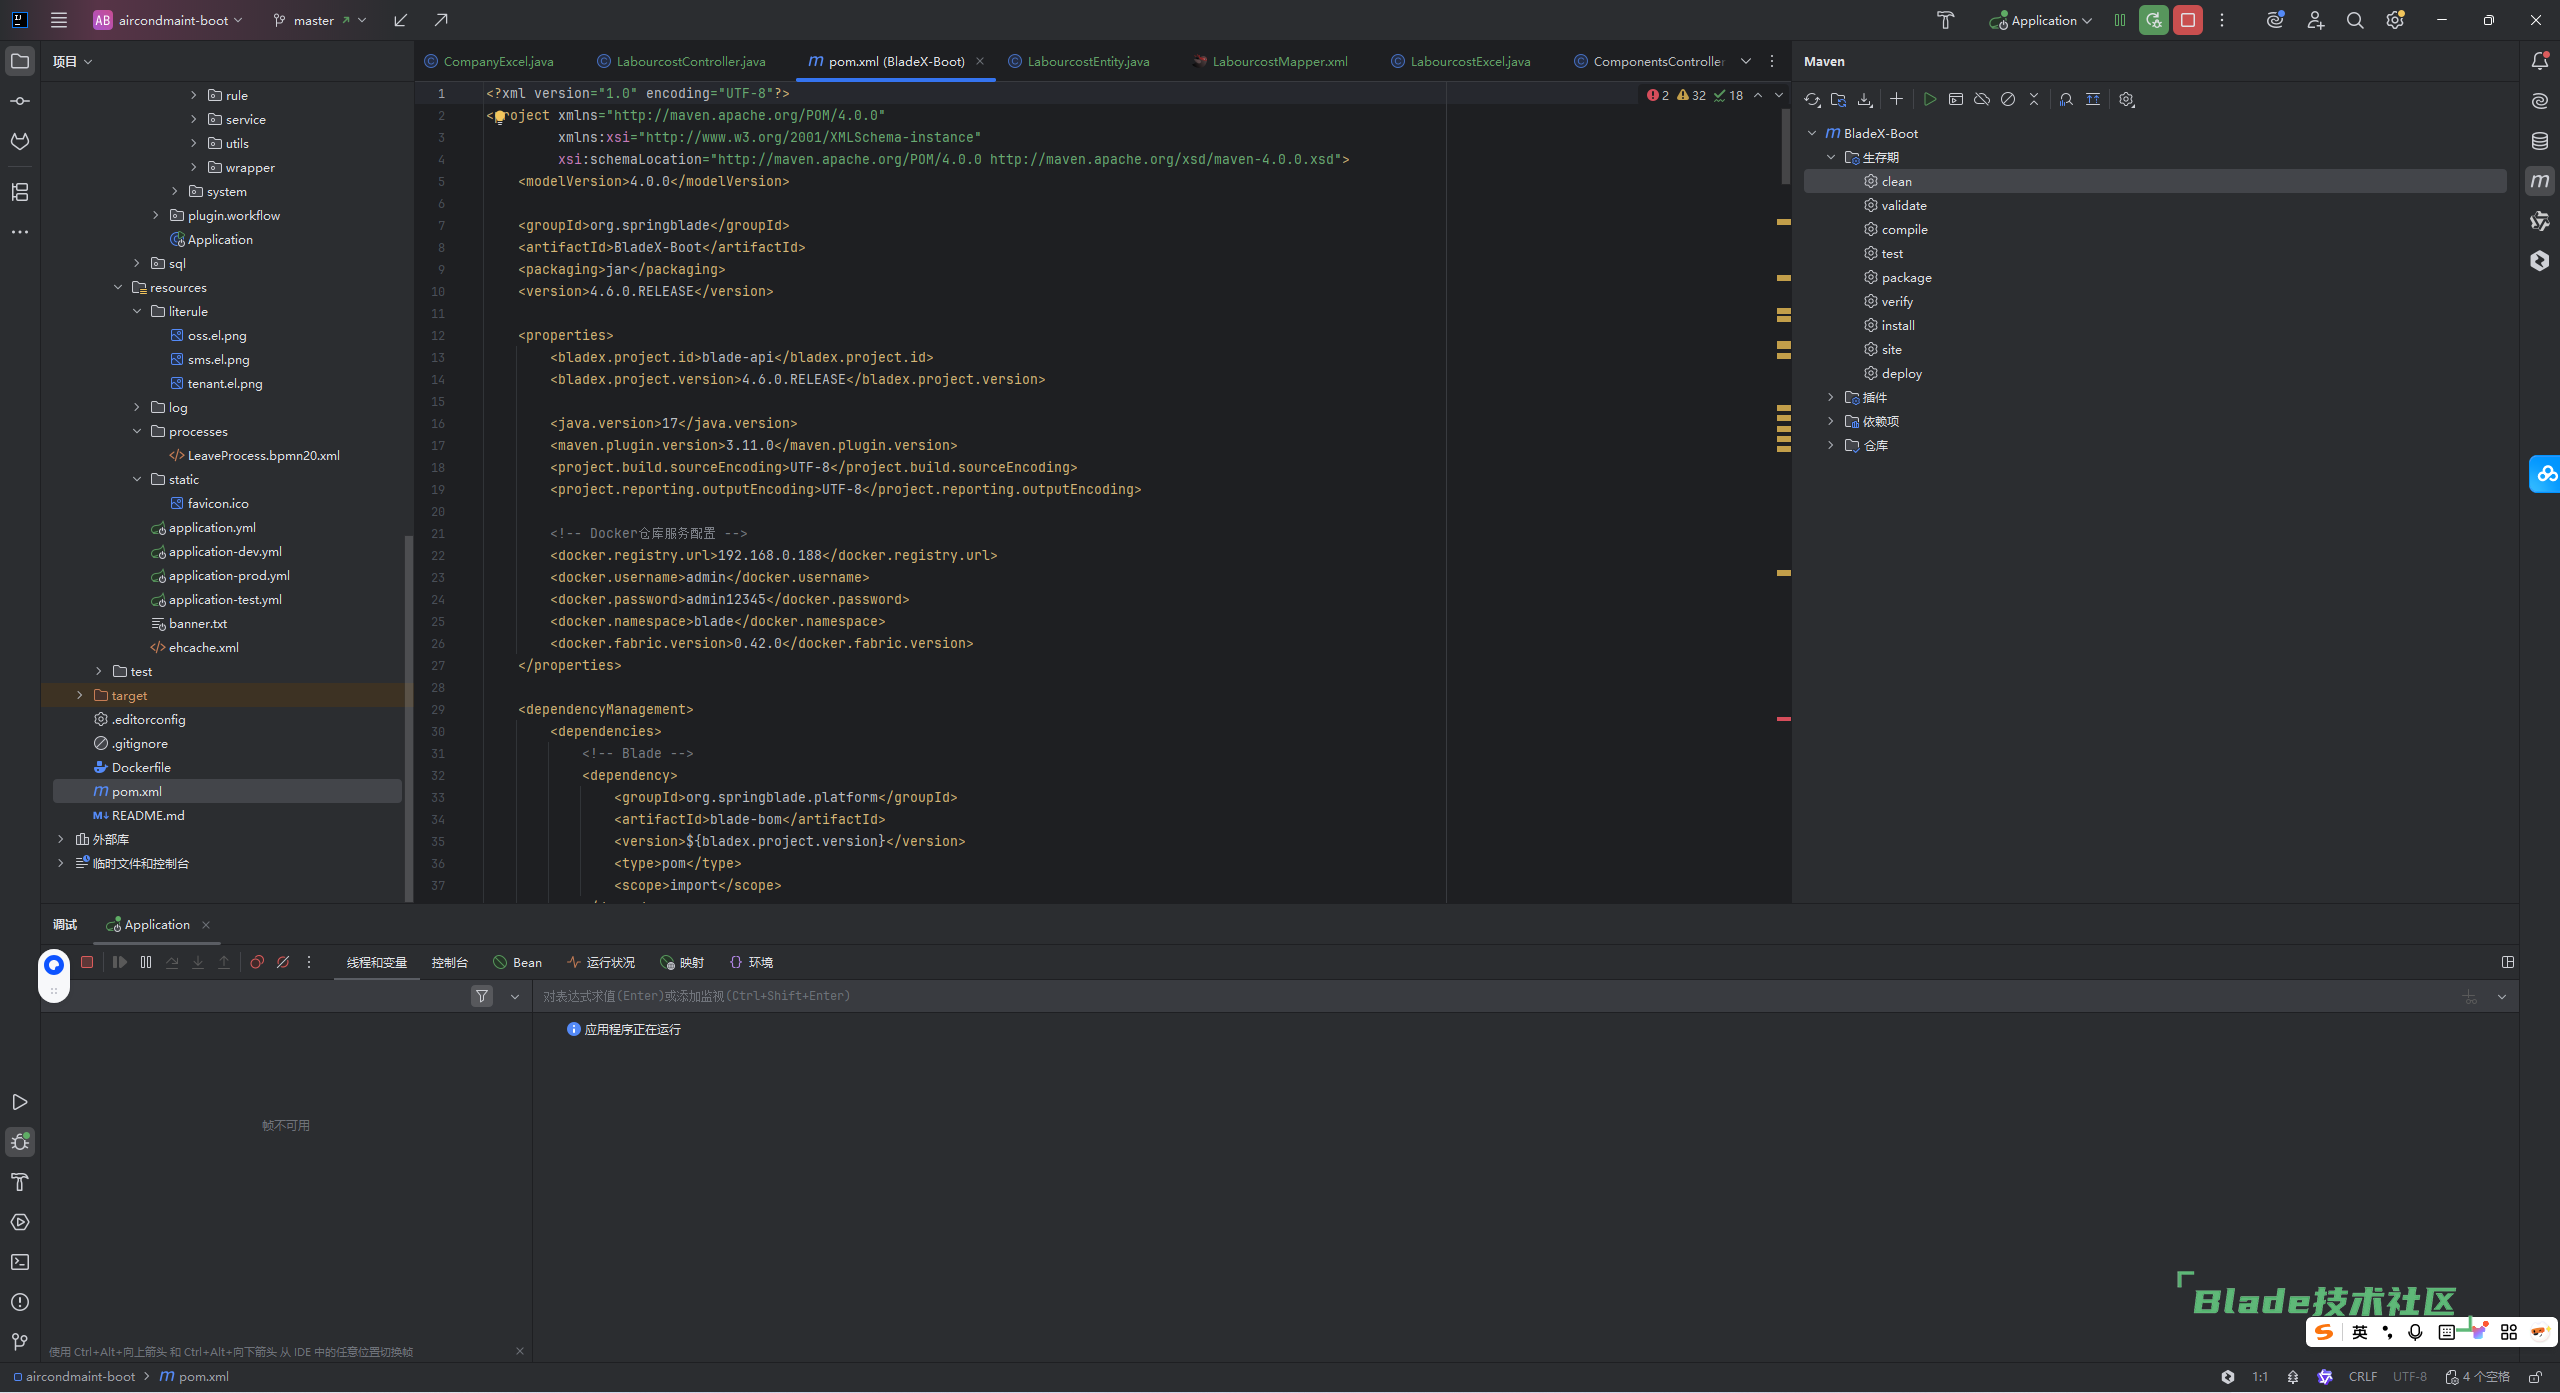Toggle Mute Breakpoints in debug toolbar
This screenshot has width=2560, height=1393.
coord(283,962)
